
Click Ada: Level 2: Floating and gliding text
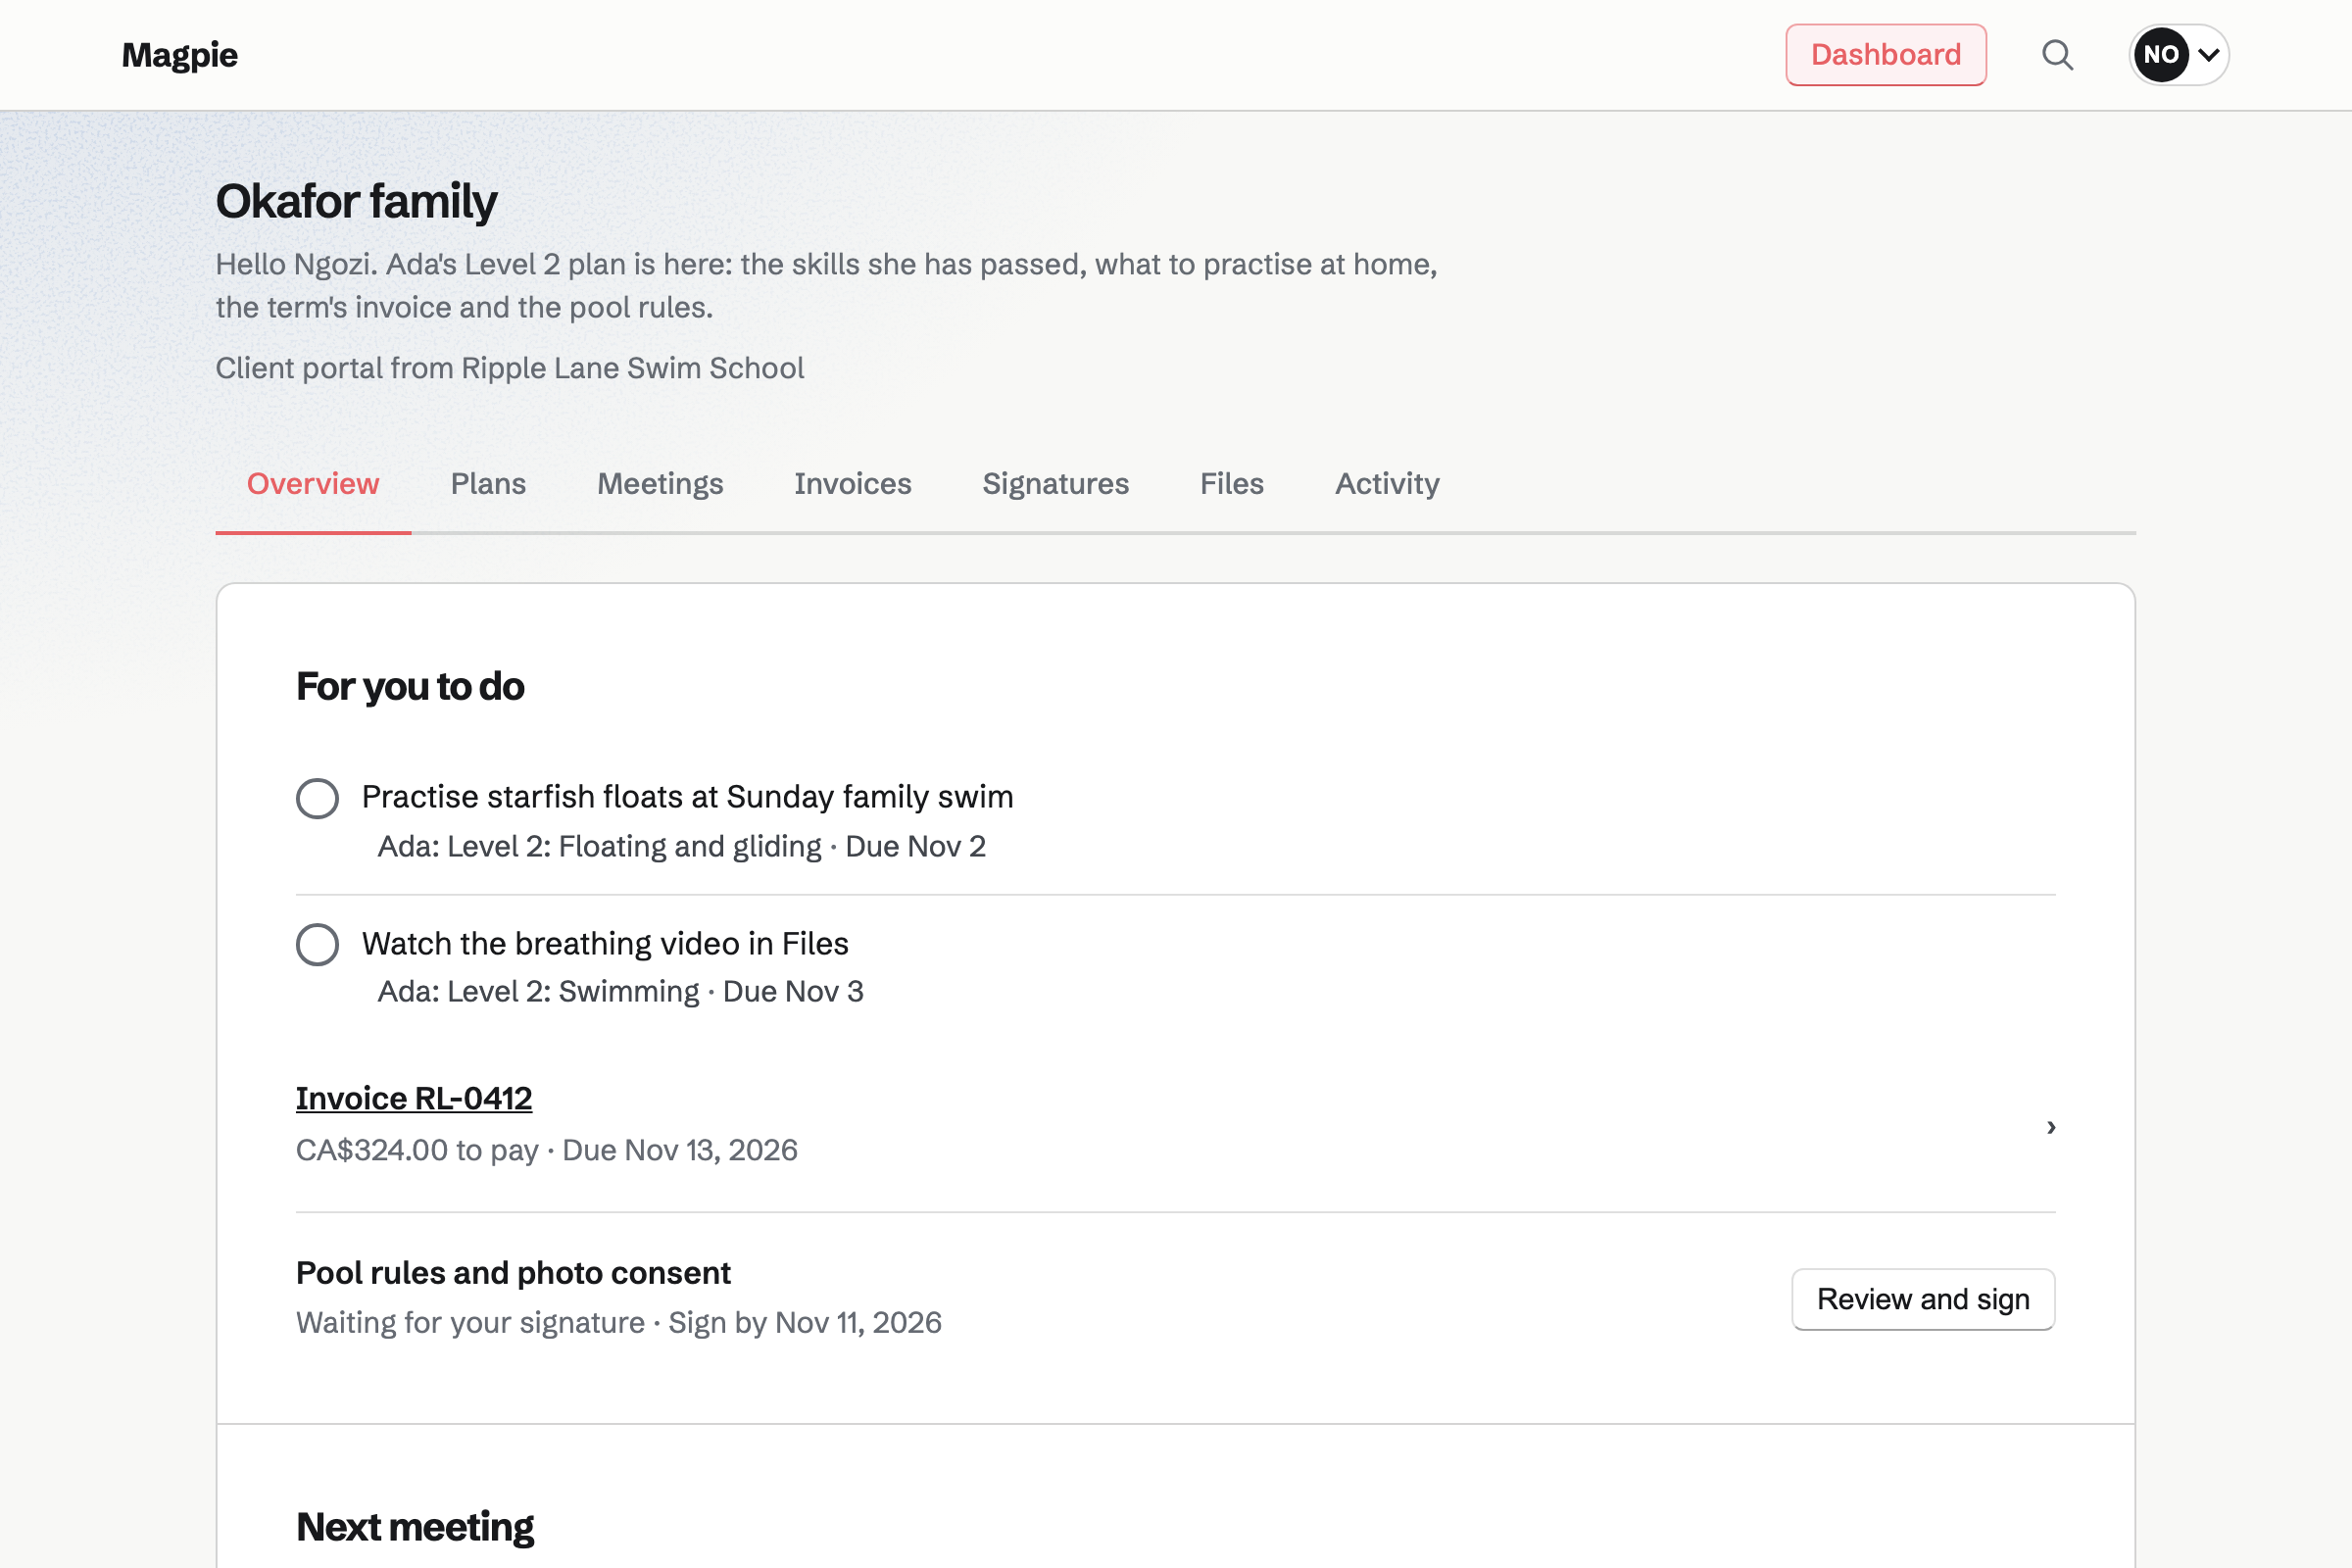(x=599, y=846)
